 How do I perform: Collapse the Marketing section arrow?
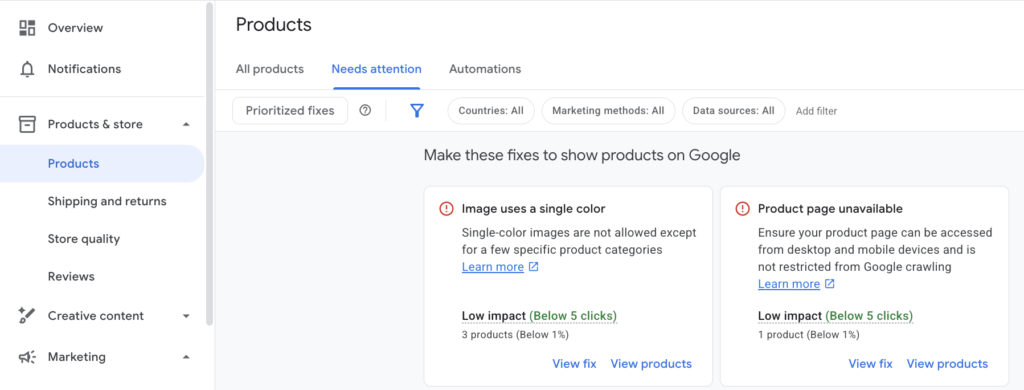[186, 357]
